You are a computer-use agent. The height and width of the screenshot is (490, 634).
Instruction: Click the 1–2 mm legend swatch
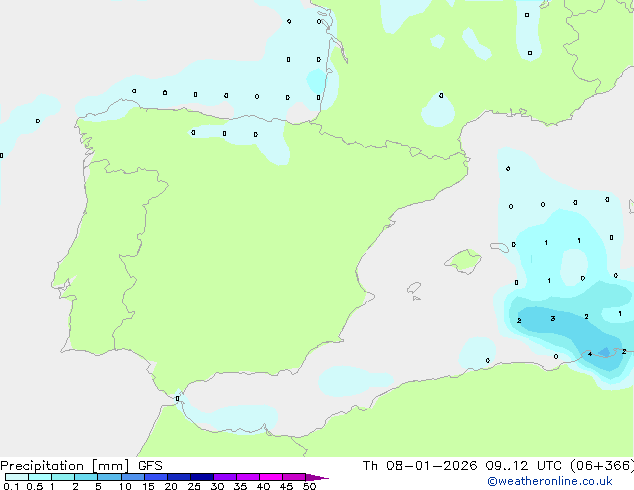(63, 477)
